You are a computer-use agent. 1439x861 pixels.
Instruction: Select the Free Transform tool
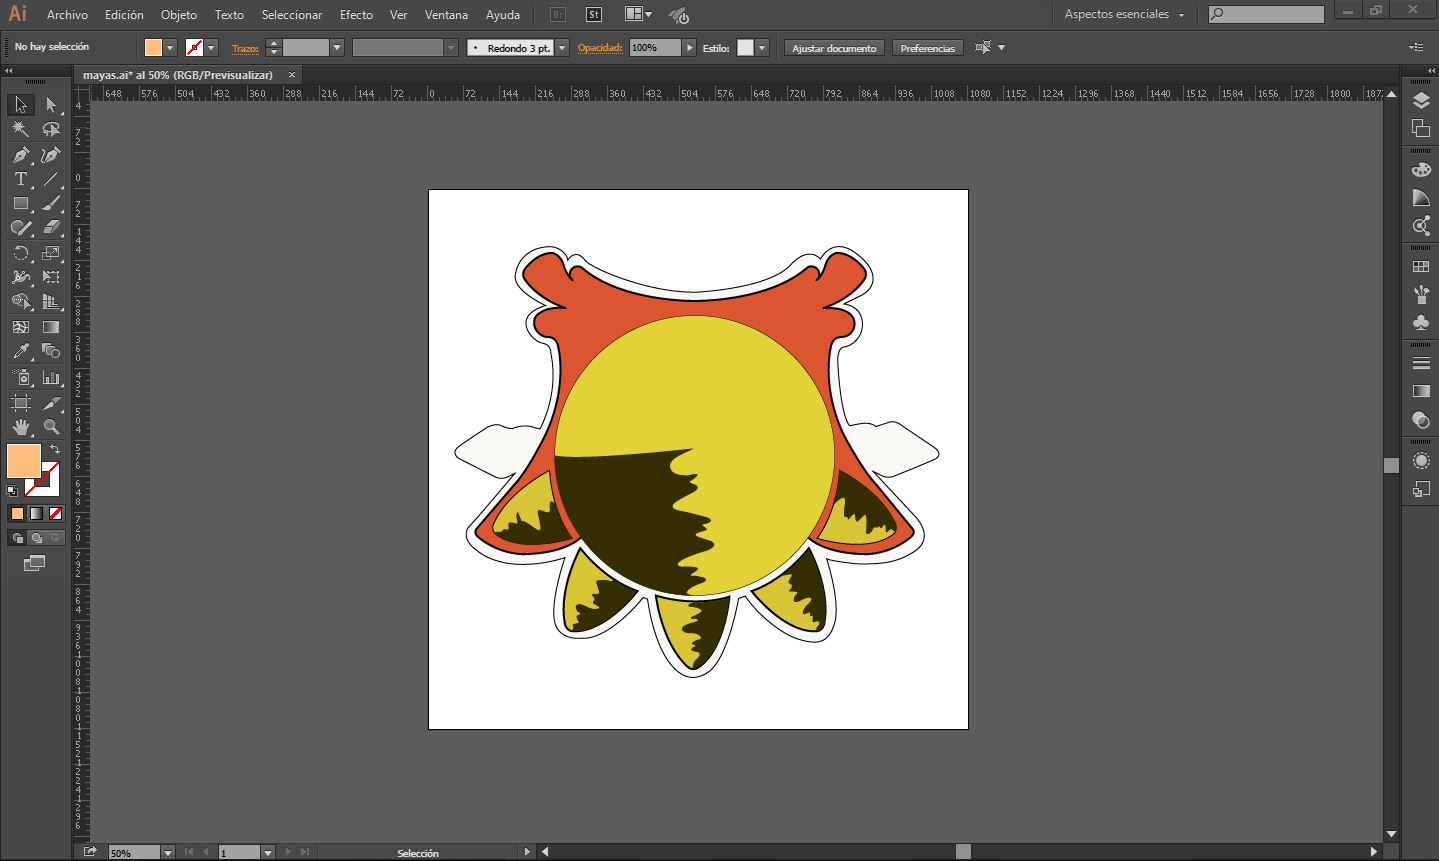pyautogui.click(x=52, y=277)
